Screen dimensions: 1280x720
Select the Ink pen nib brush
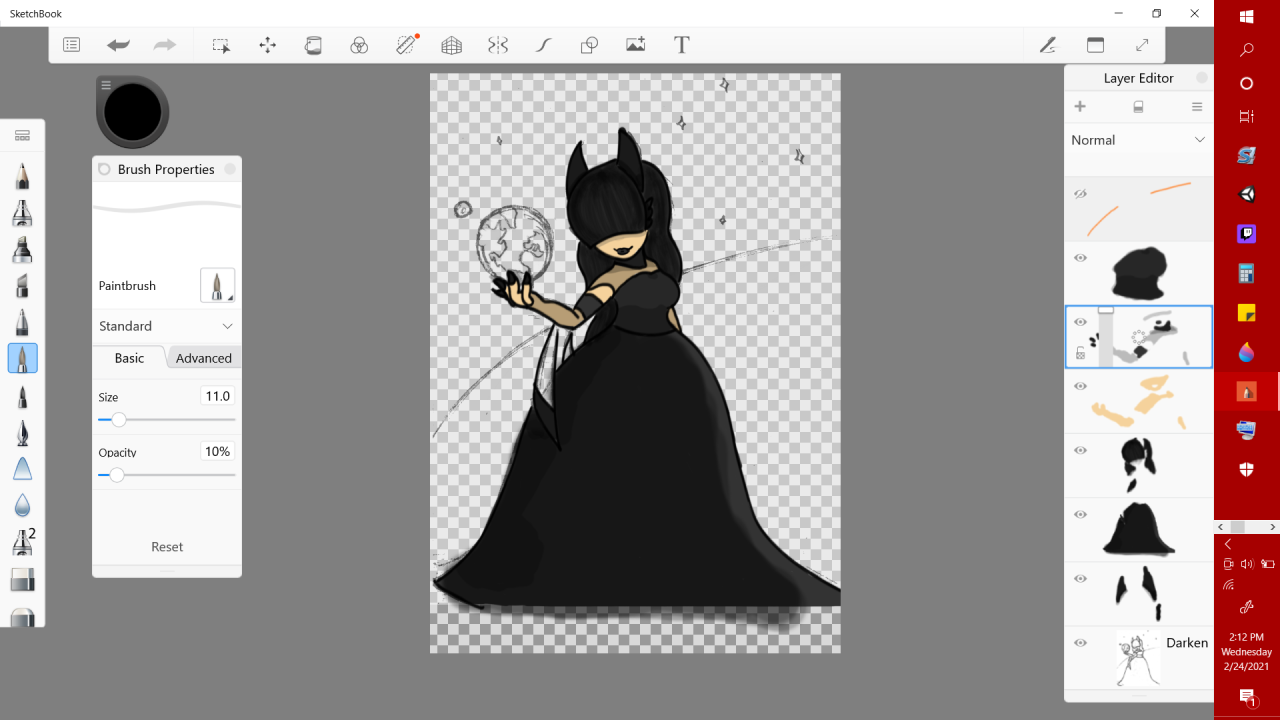(22, 432)
